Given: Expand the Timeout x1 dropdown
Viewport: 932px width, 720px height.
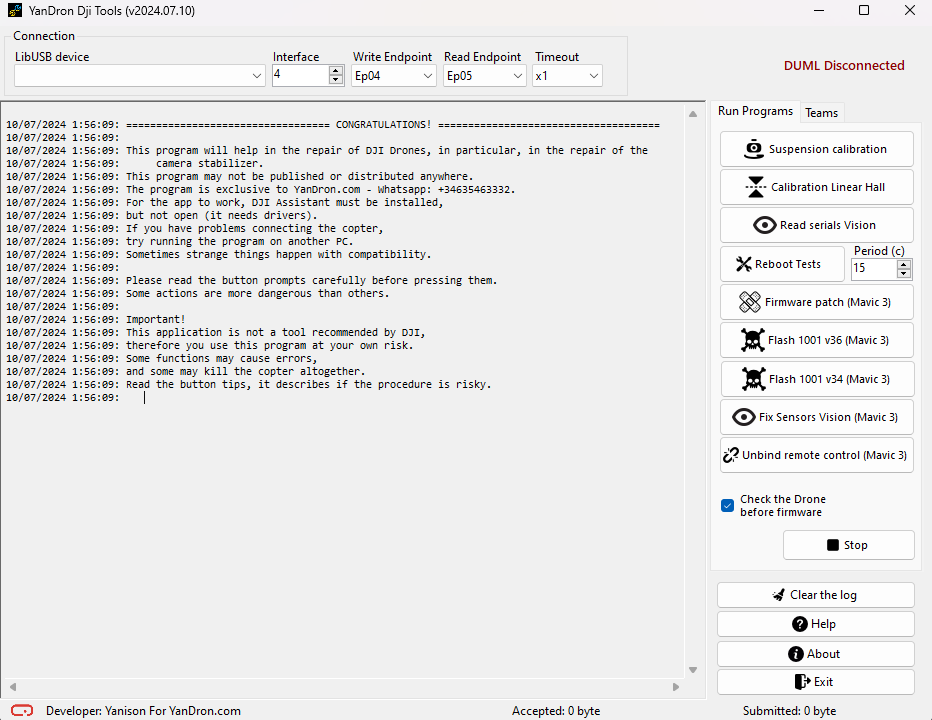Looking at the screenshot, I should 593,76.
